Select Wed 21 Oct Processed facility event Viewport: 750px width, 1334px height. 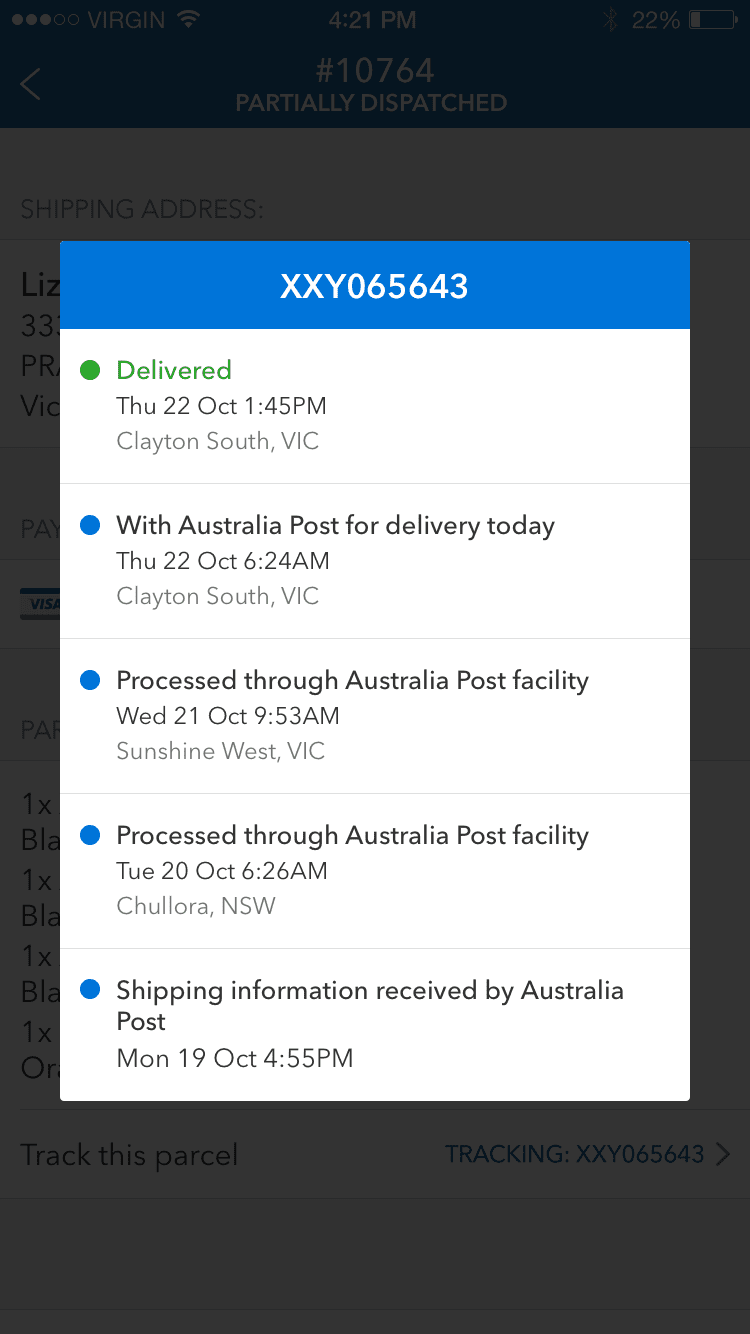coord(374,715)
